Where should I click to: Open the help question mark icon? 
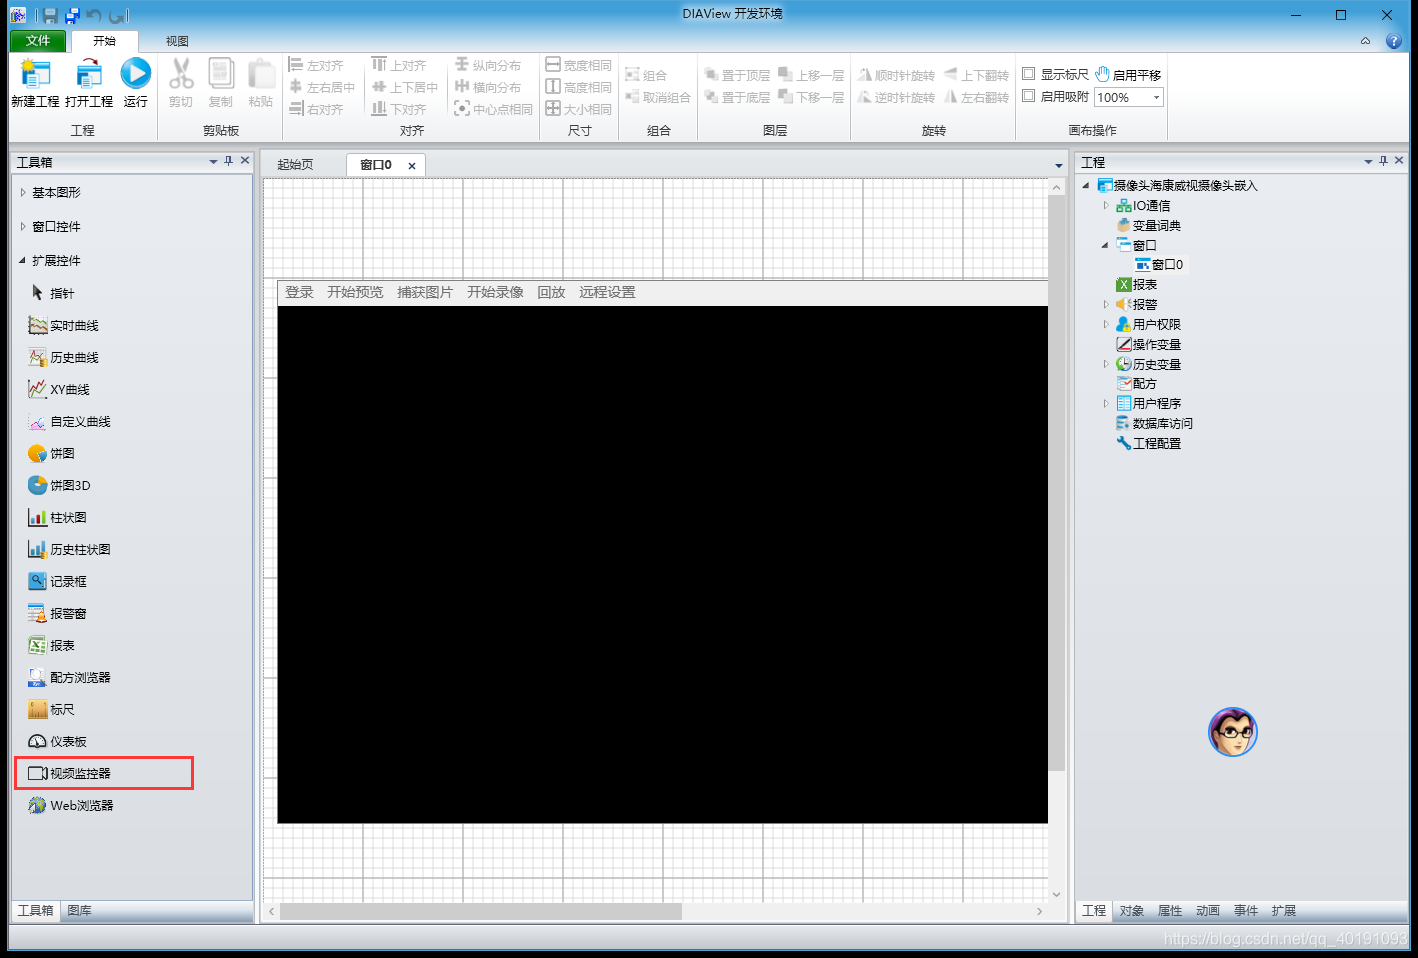(1393, 41)
